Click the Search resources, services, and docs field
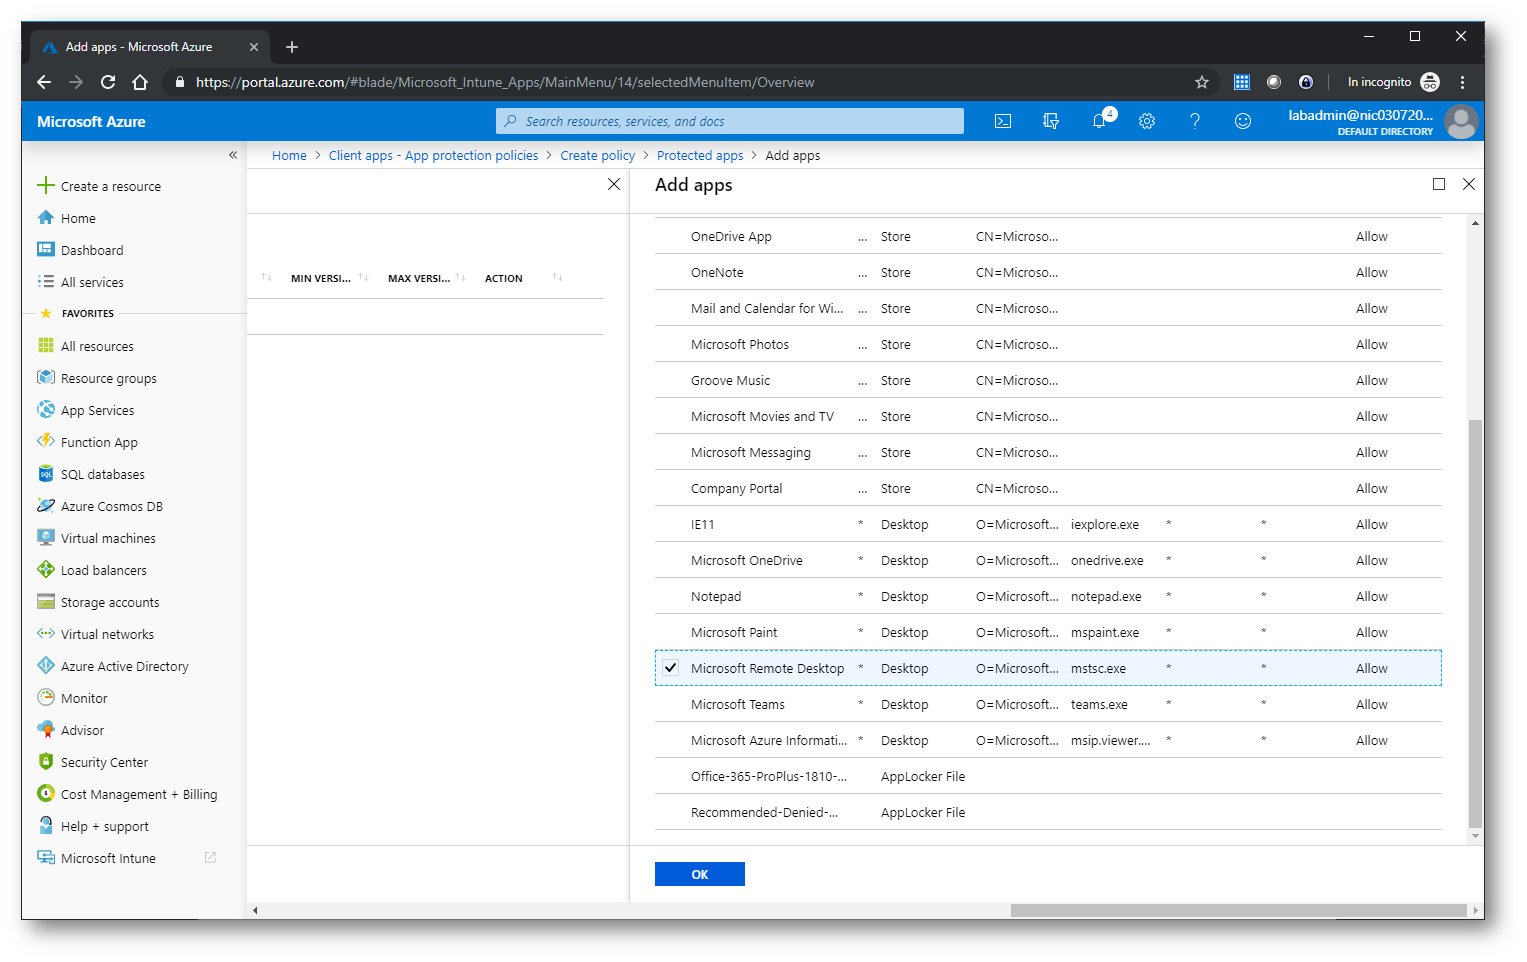 click(730, 121)
